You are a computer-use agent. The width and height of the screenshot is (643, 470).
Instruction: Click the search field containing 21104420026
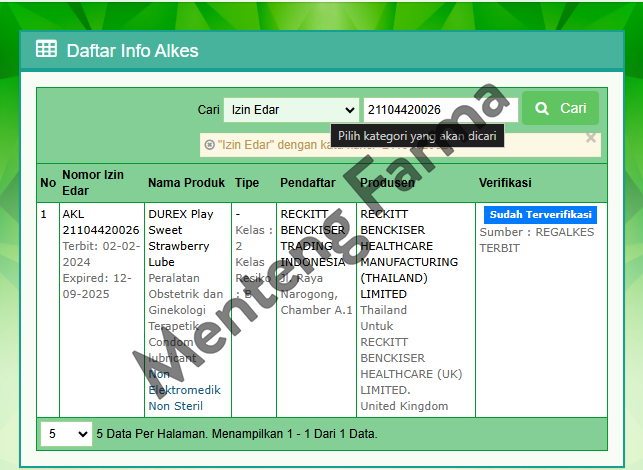pos(439,109)
